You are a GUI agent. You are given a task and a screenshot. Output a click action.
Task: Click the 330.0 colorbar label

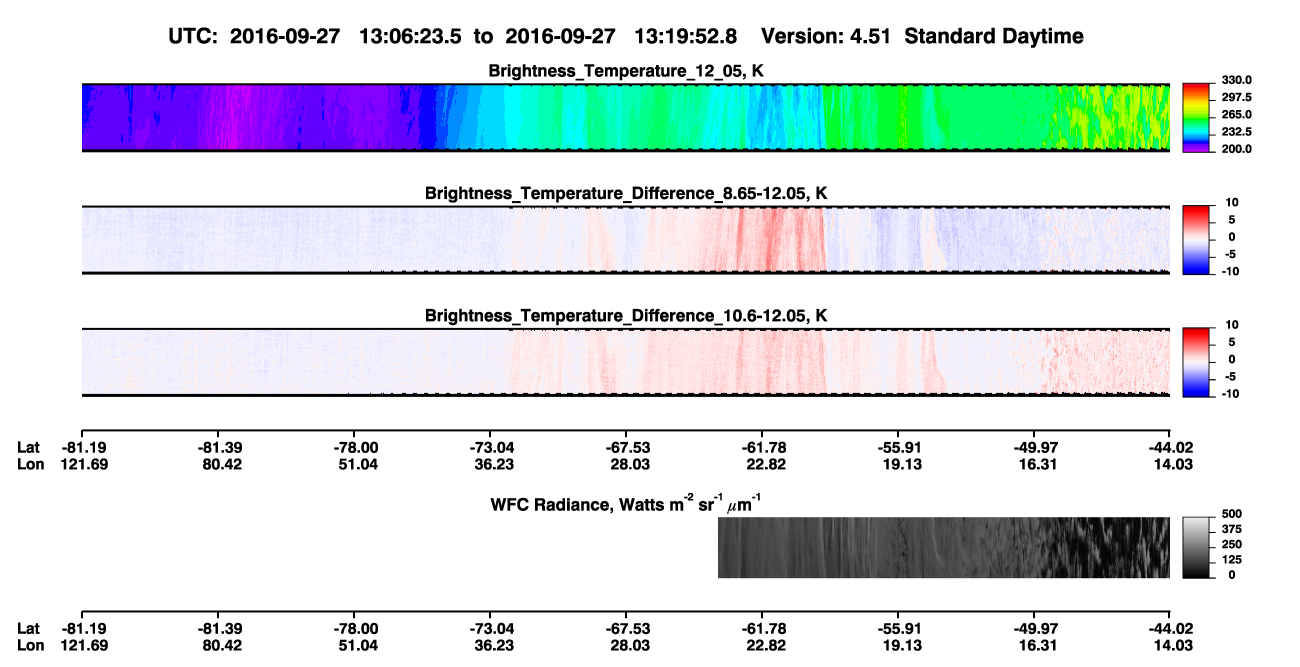pyautogui.click(x=1236, y=80)
